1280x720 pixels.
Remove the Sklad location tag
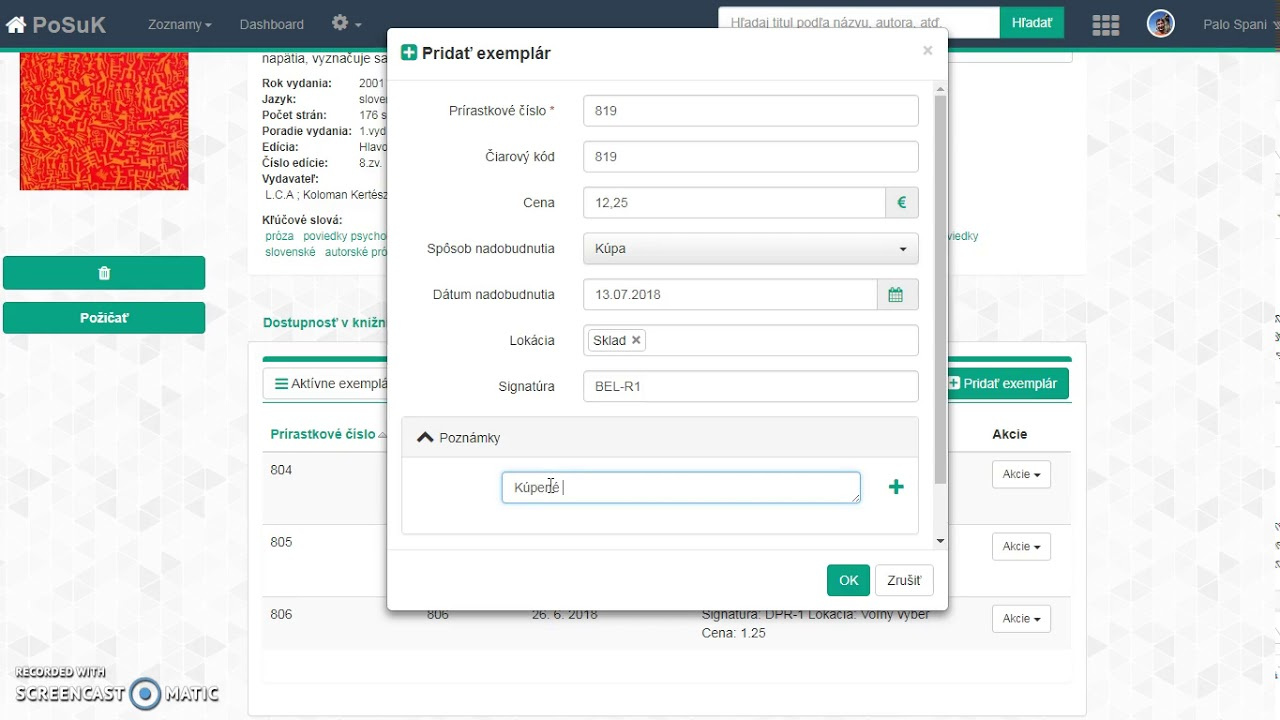click(636, 341)
